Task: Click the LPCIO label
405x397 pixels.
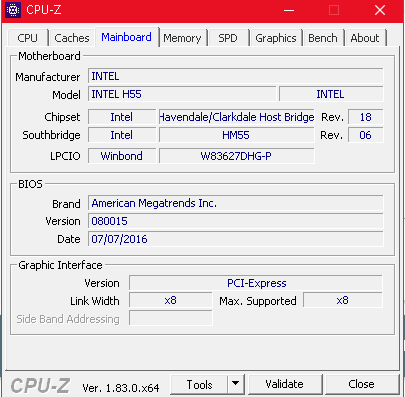Action: coord(65,156)
